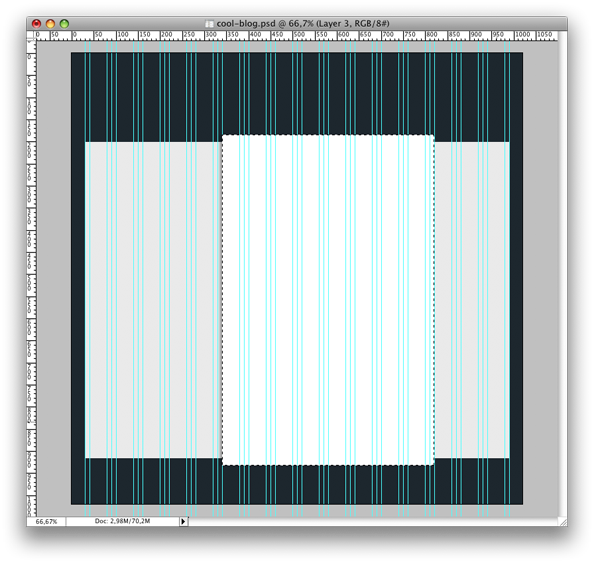Click the 1000 mark on horizontal ruler
Viewport: 594px width, 563px height.
(x=522, y=34)
